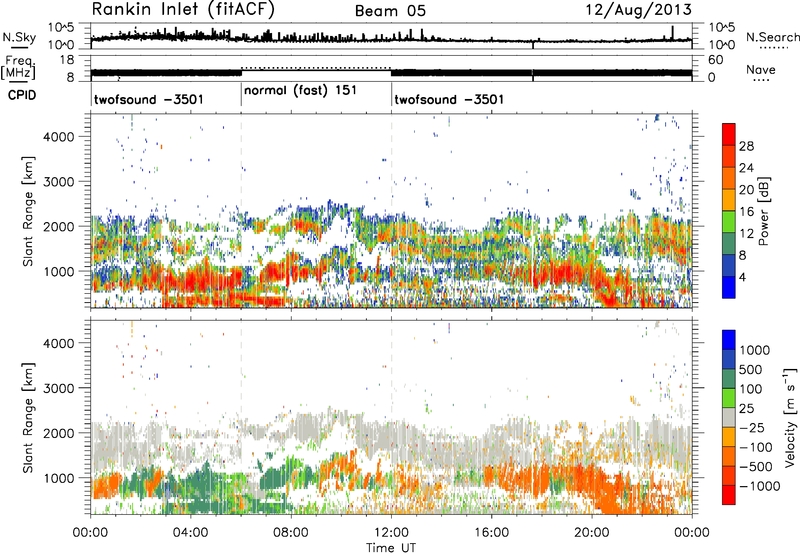The width and height of the screenshot is (800, 554).
Task: Click the '4000' range tick in power panel
Action: [58, 137]
